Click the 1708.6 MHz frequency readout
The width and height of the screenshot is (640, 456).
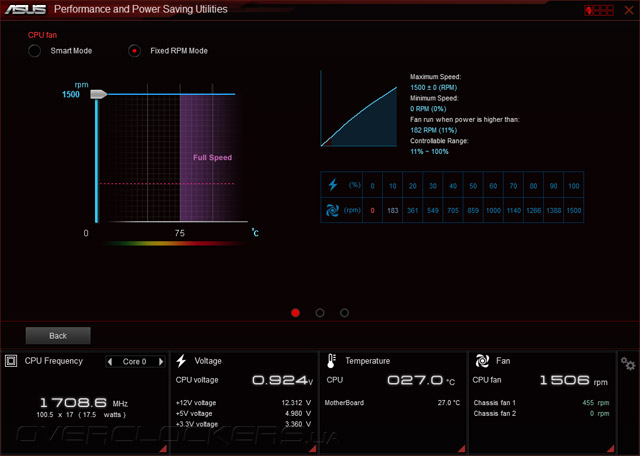coord(84,403)
